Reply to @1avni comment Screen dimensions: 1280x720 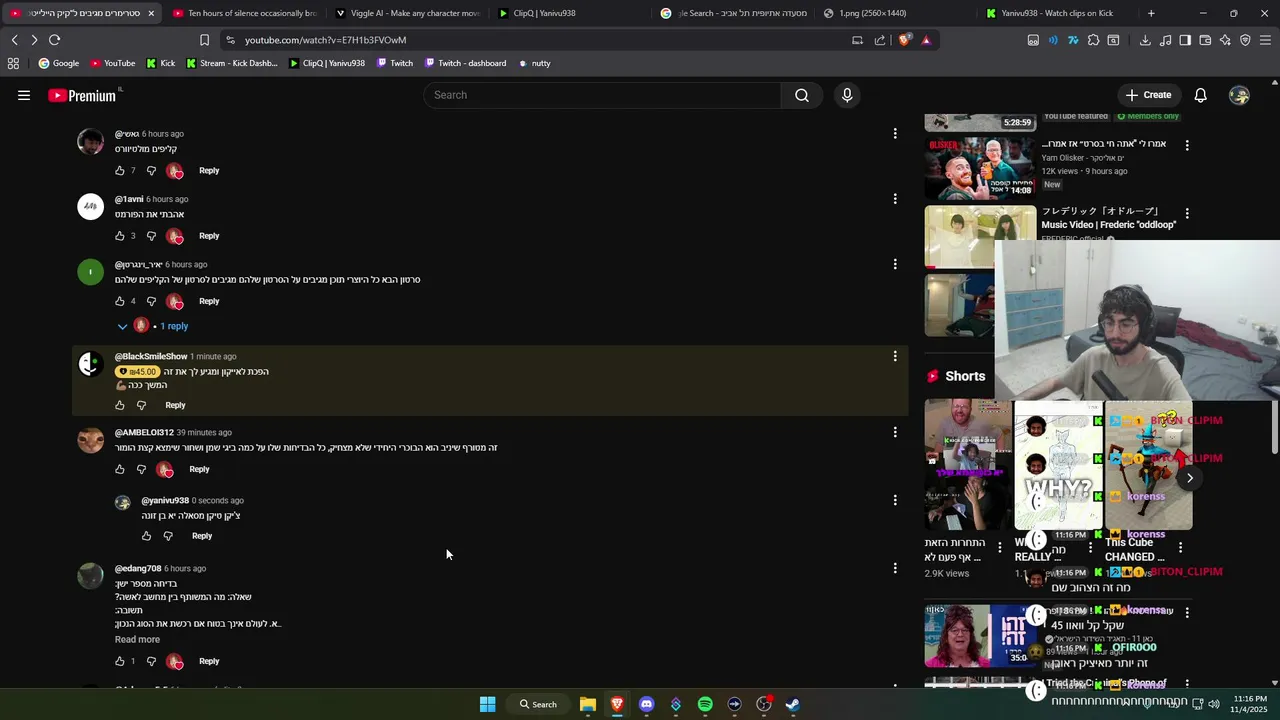point(209,236)
